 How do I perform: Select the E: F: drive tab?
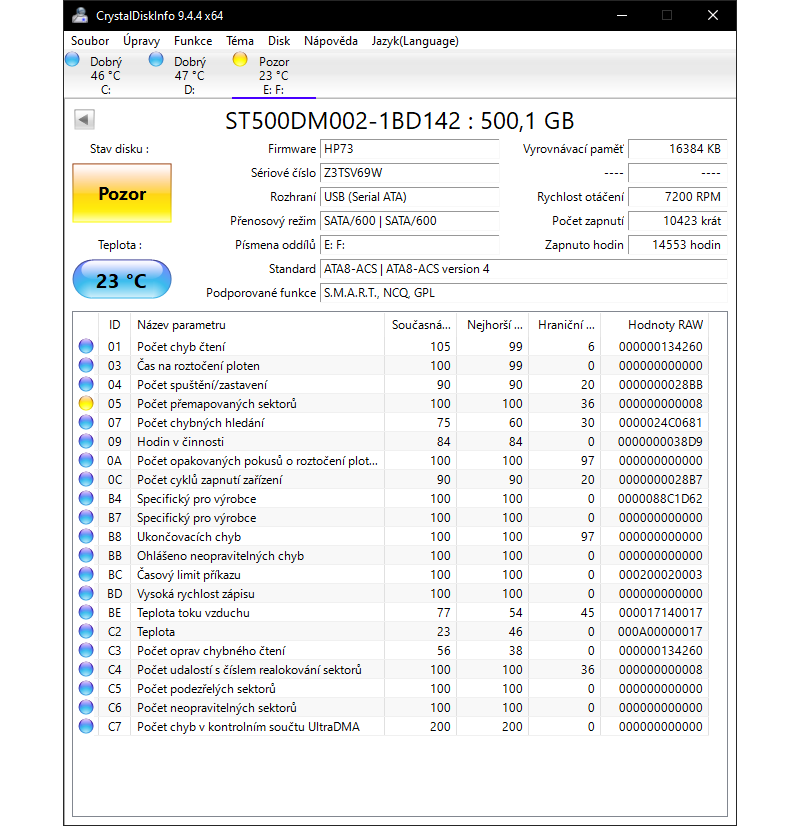click(274, 75)
